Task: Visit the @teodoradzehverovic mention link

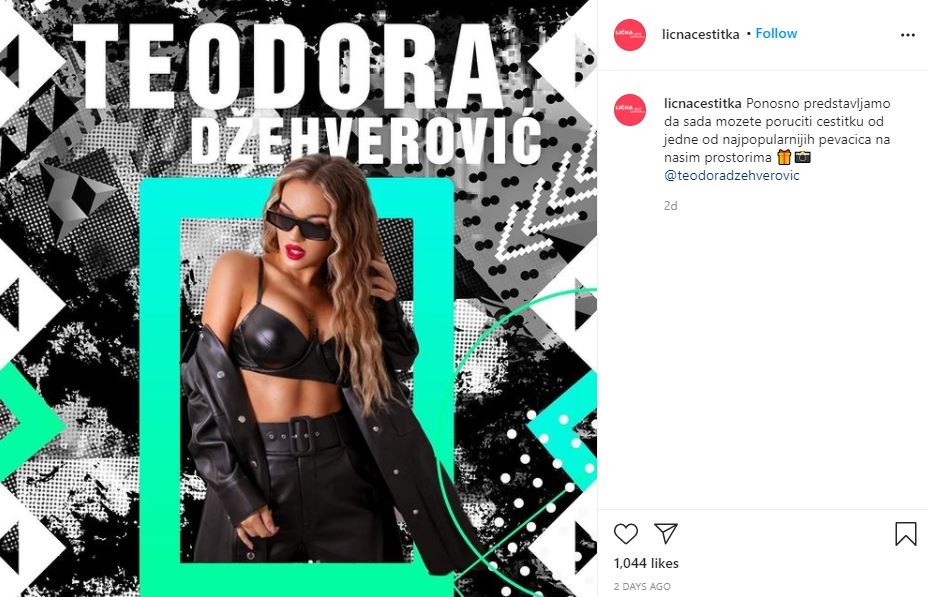Action: 732,176
